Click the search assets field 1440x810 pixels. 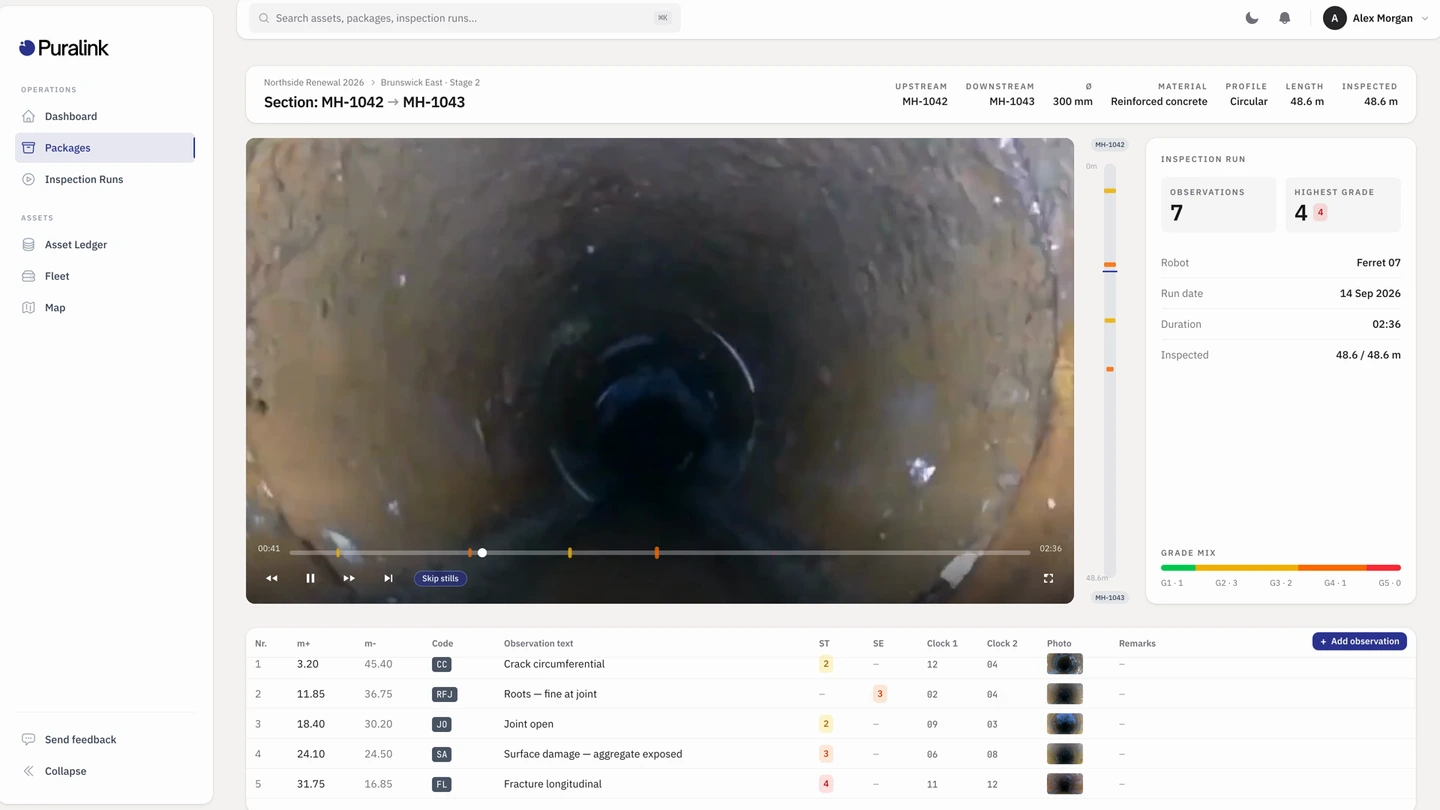click(x=465, y=18)
